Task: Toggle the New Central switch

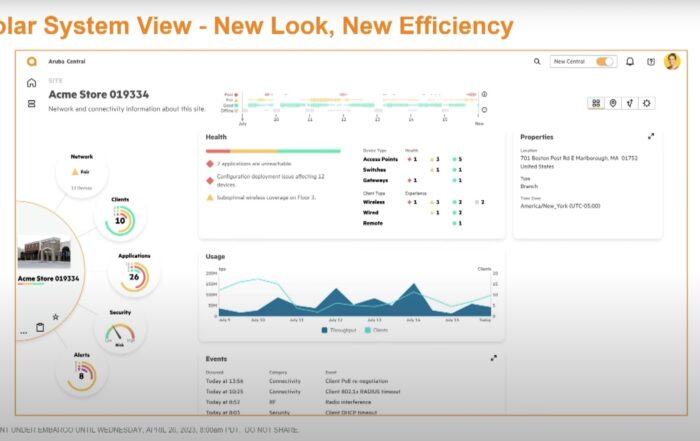Action: (x=604, y=62)
